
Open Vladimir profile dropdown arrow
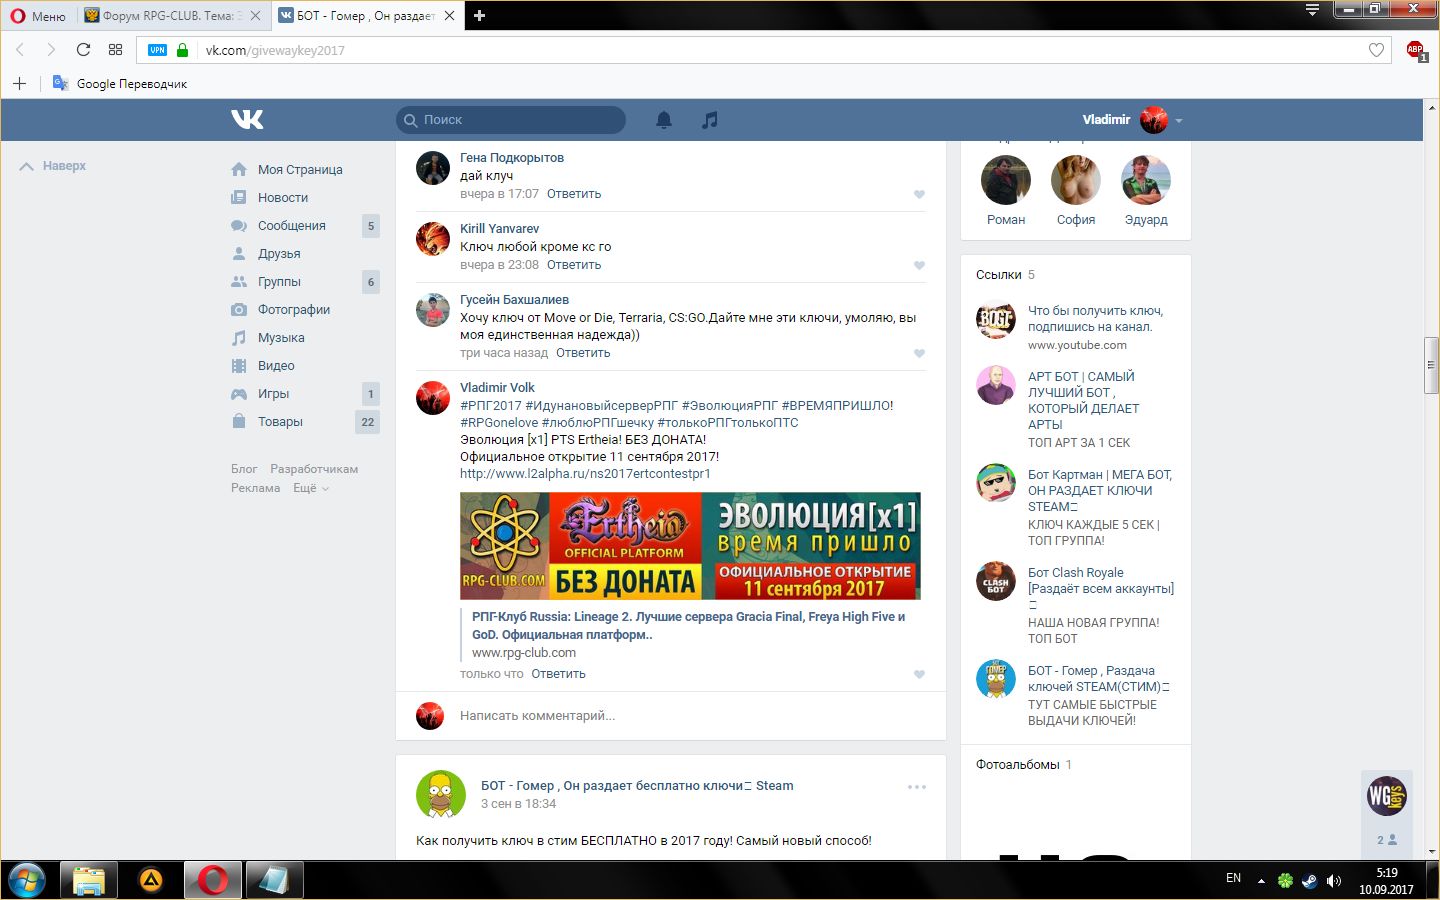tap(1179, 121)
